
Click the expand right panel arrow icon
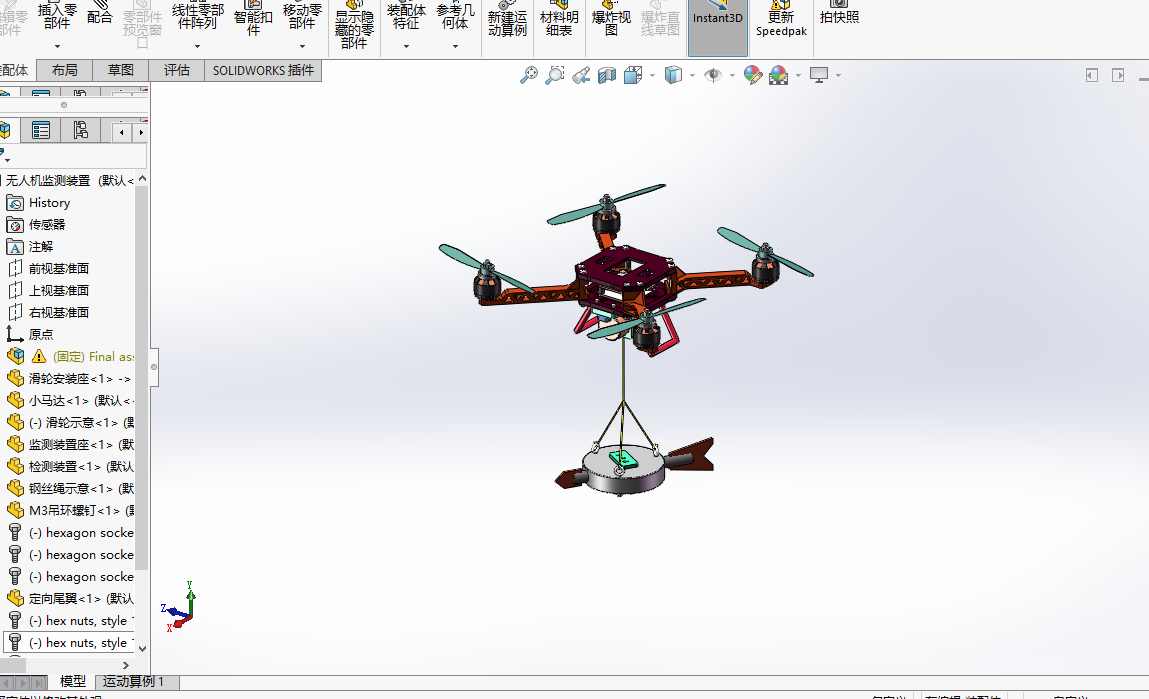click(1118, 75)
